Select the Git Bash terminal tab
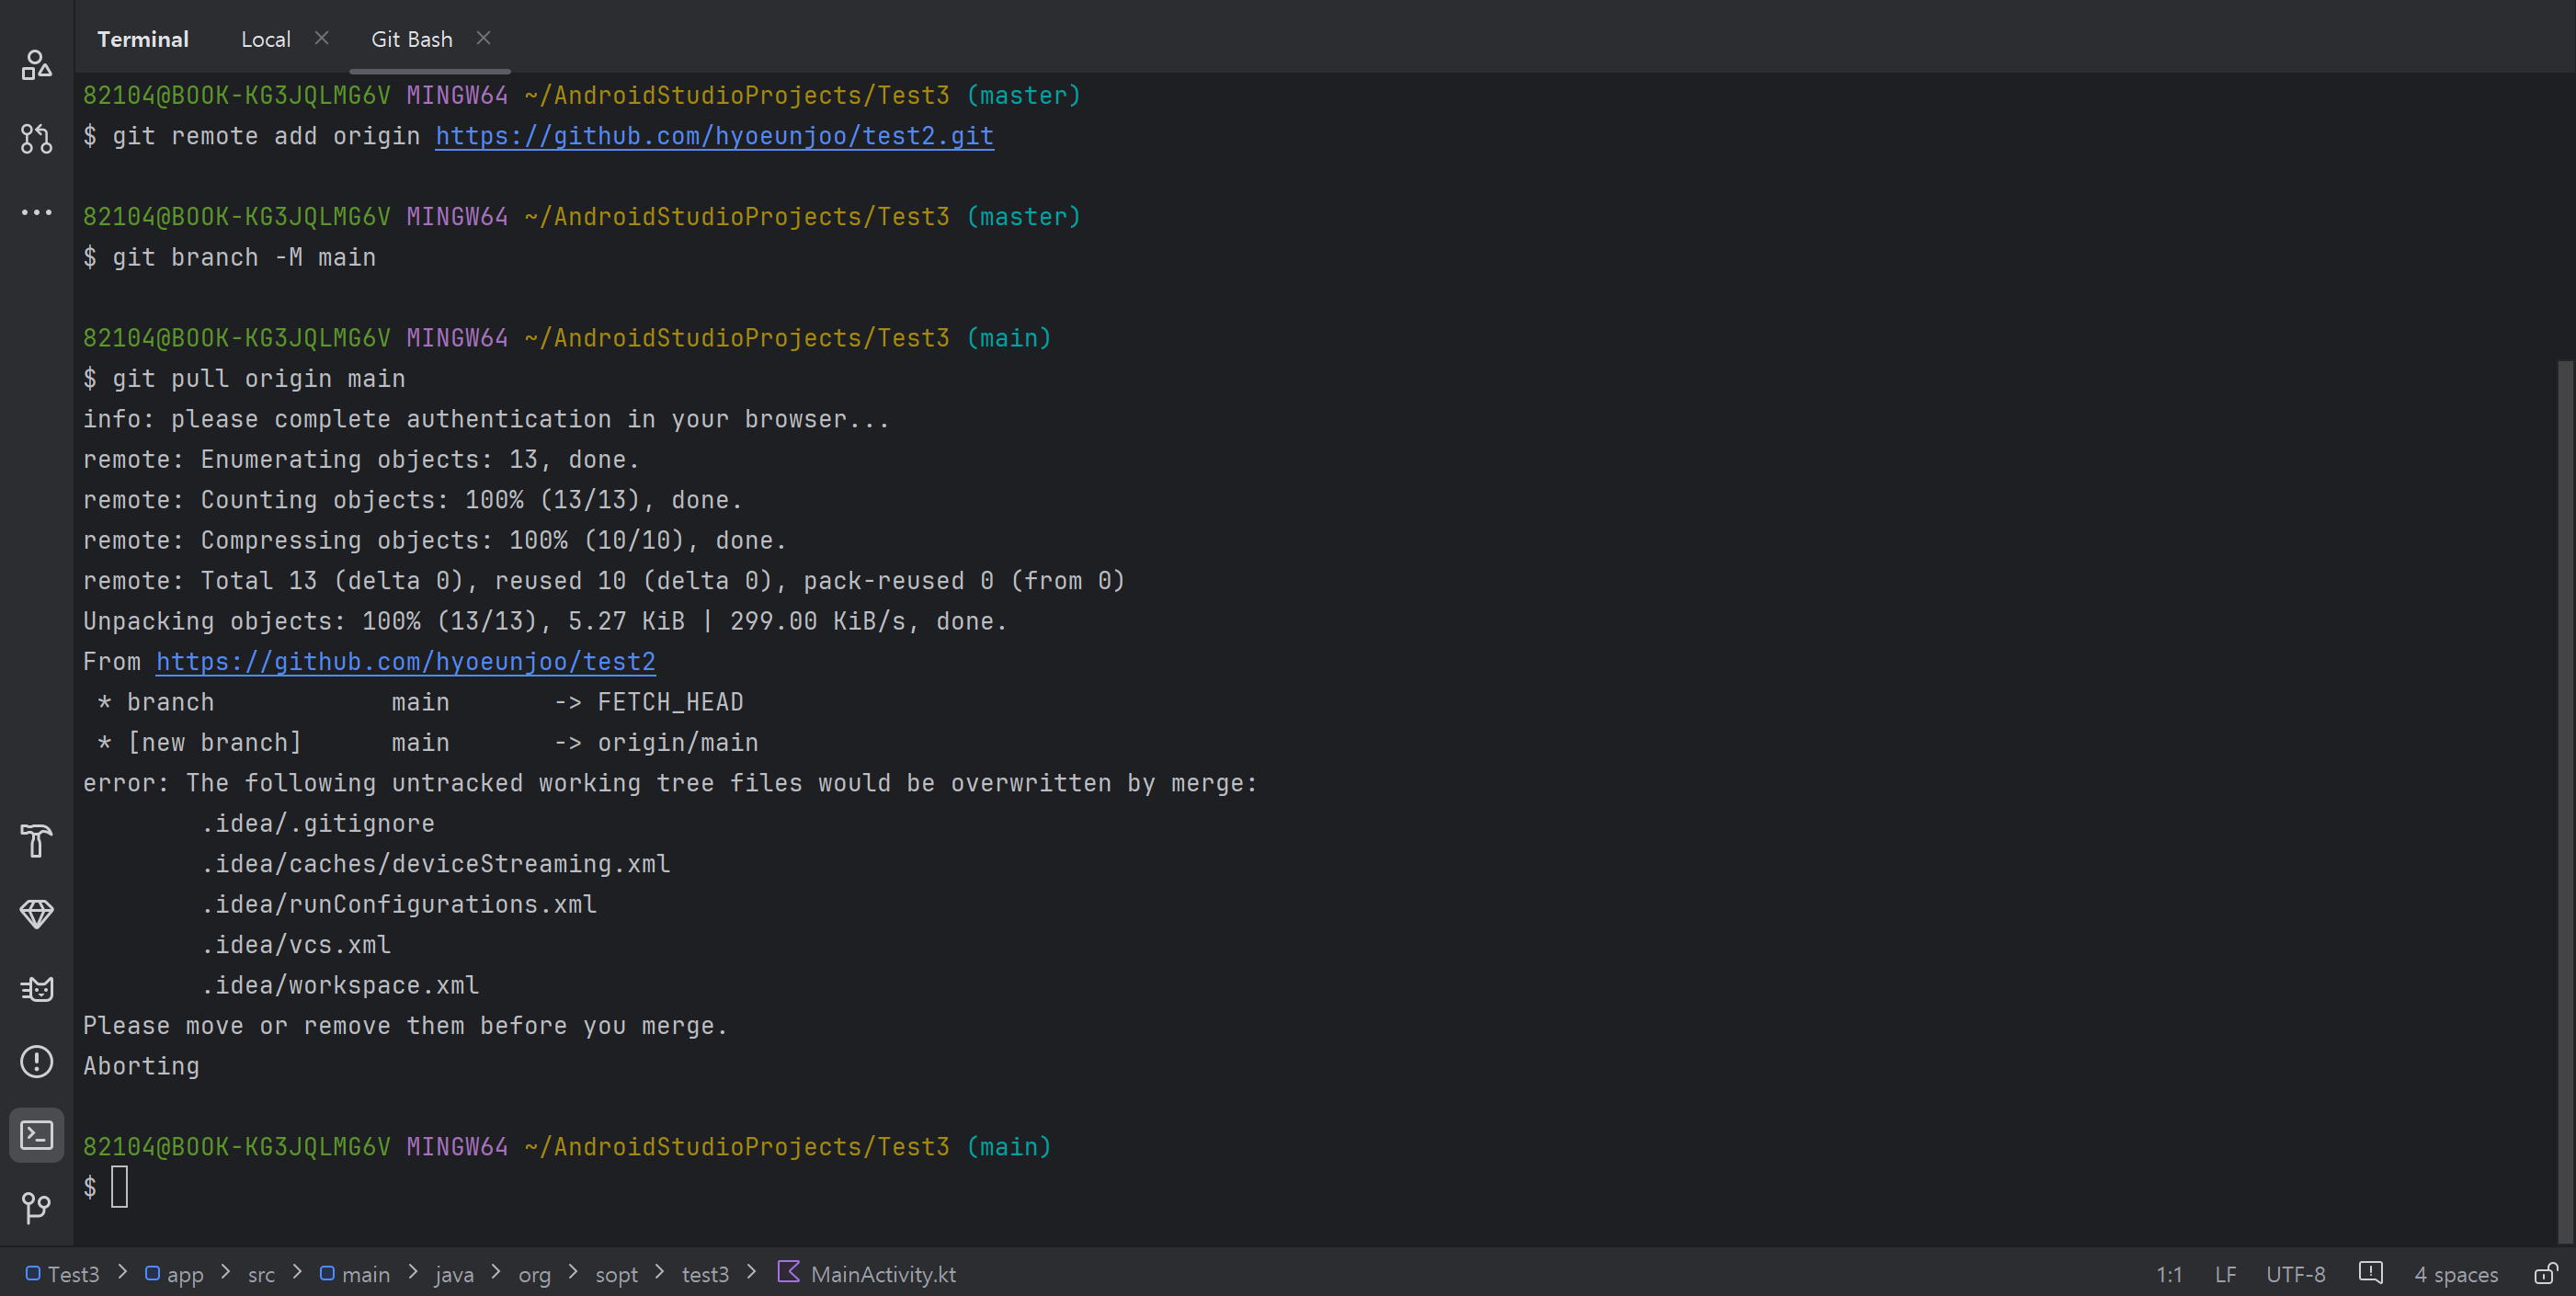This screenshot has height=1296, width=2576. click(x=411, y=39)
